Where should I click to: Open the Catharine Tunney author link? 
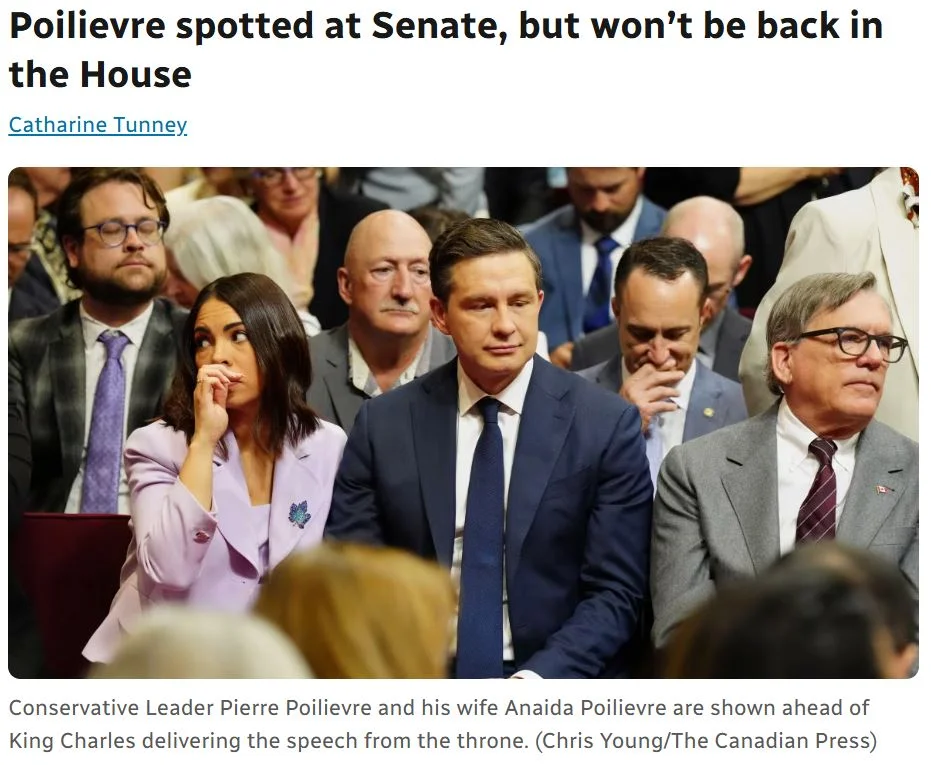(98, 125)
